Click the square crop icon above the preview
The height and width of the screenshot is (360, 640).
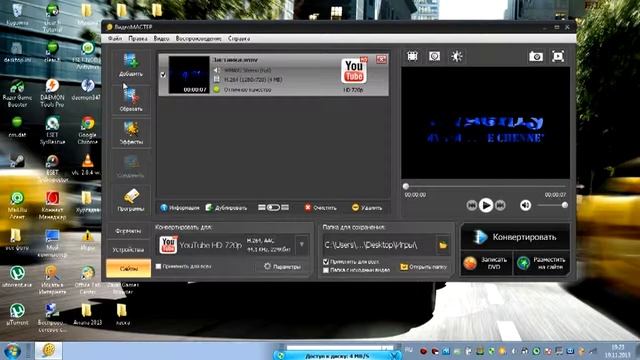[434, 56]
